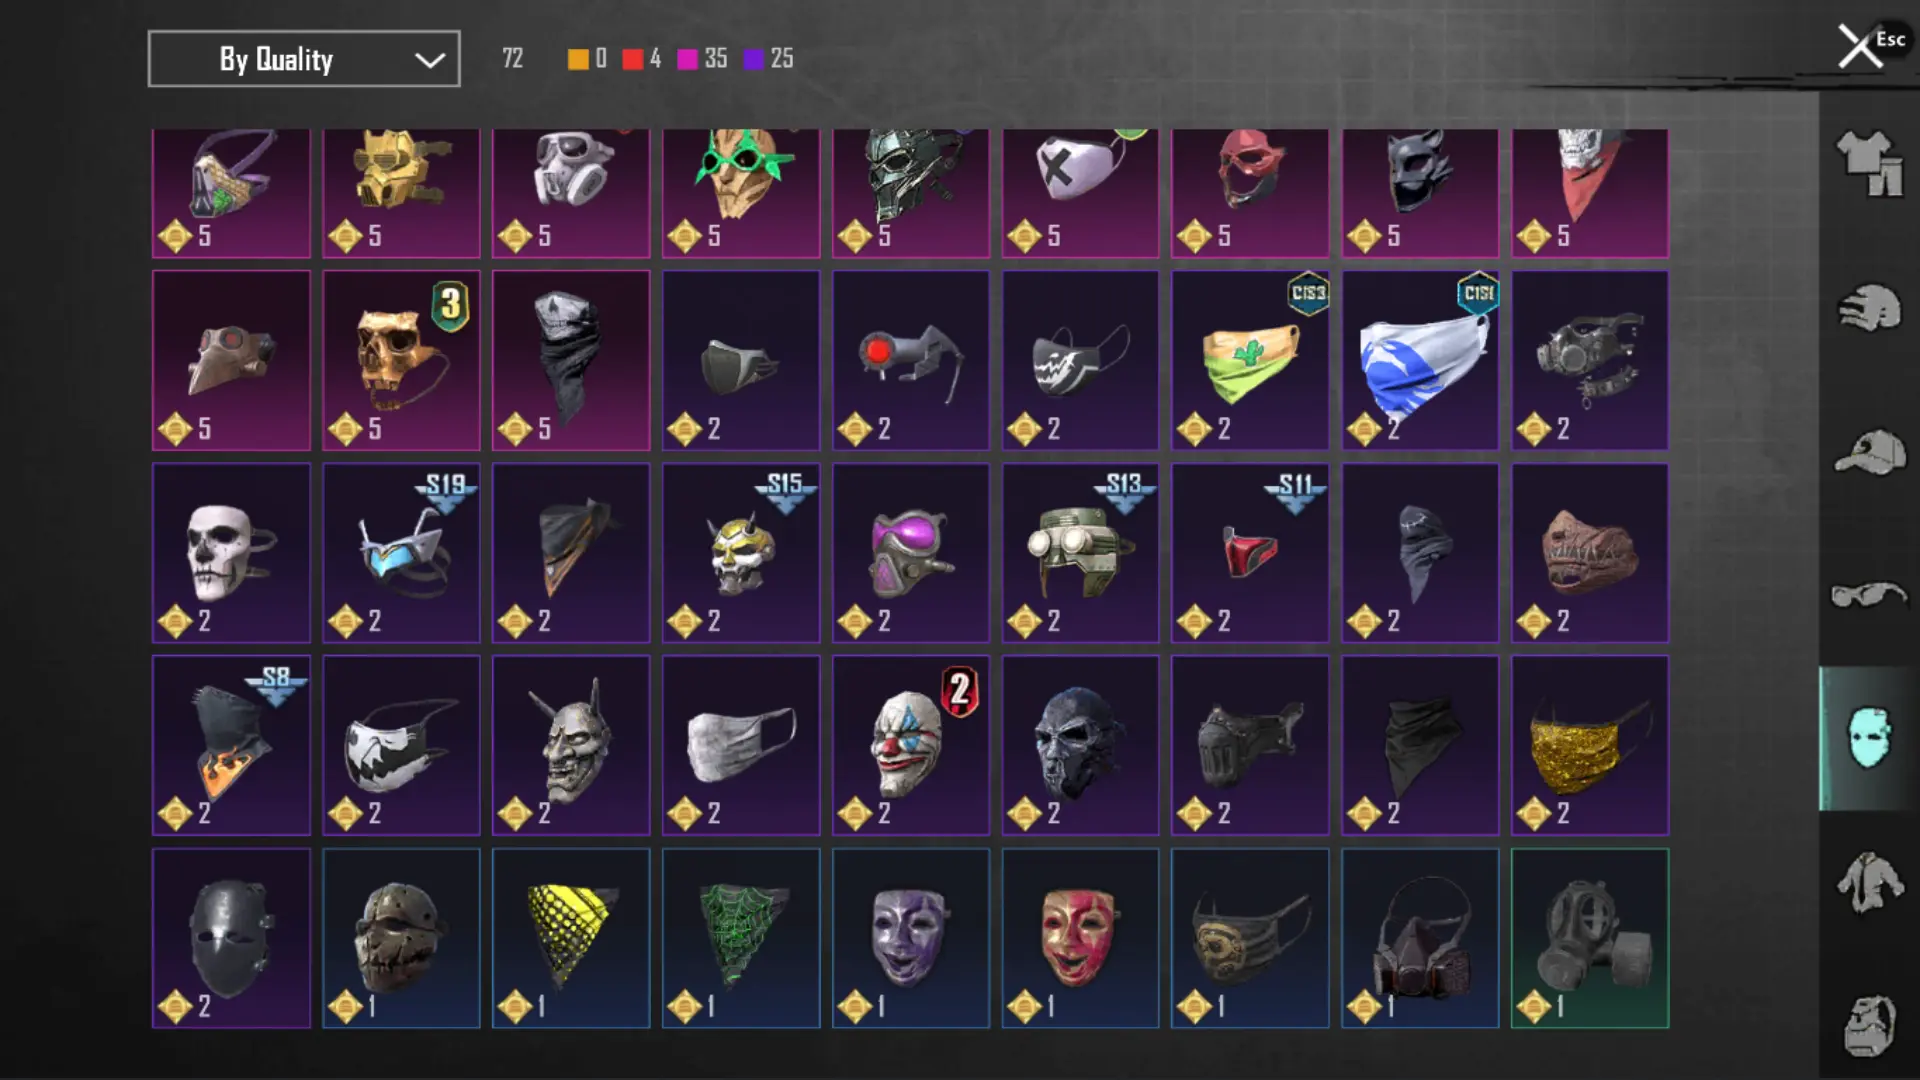Click the dropdown chevron arrow beside By Quality
Image resolution: width=1920 pixels, height=1080 pixels.
(x=430, y=60)
